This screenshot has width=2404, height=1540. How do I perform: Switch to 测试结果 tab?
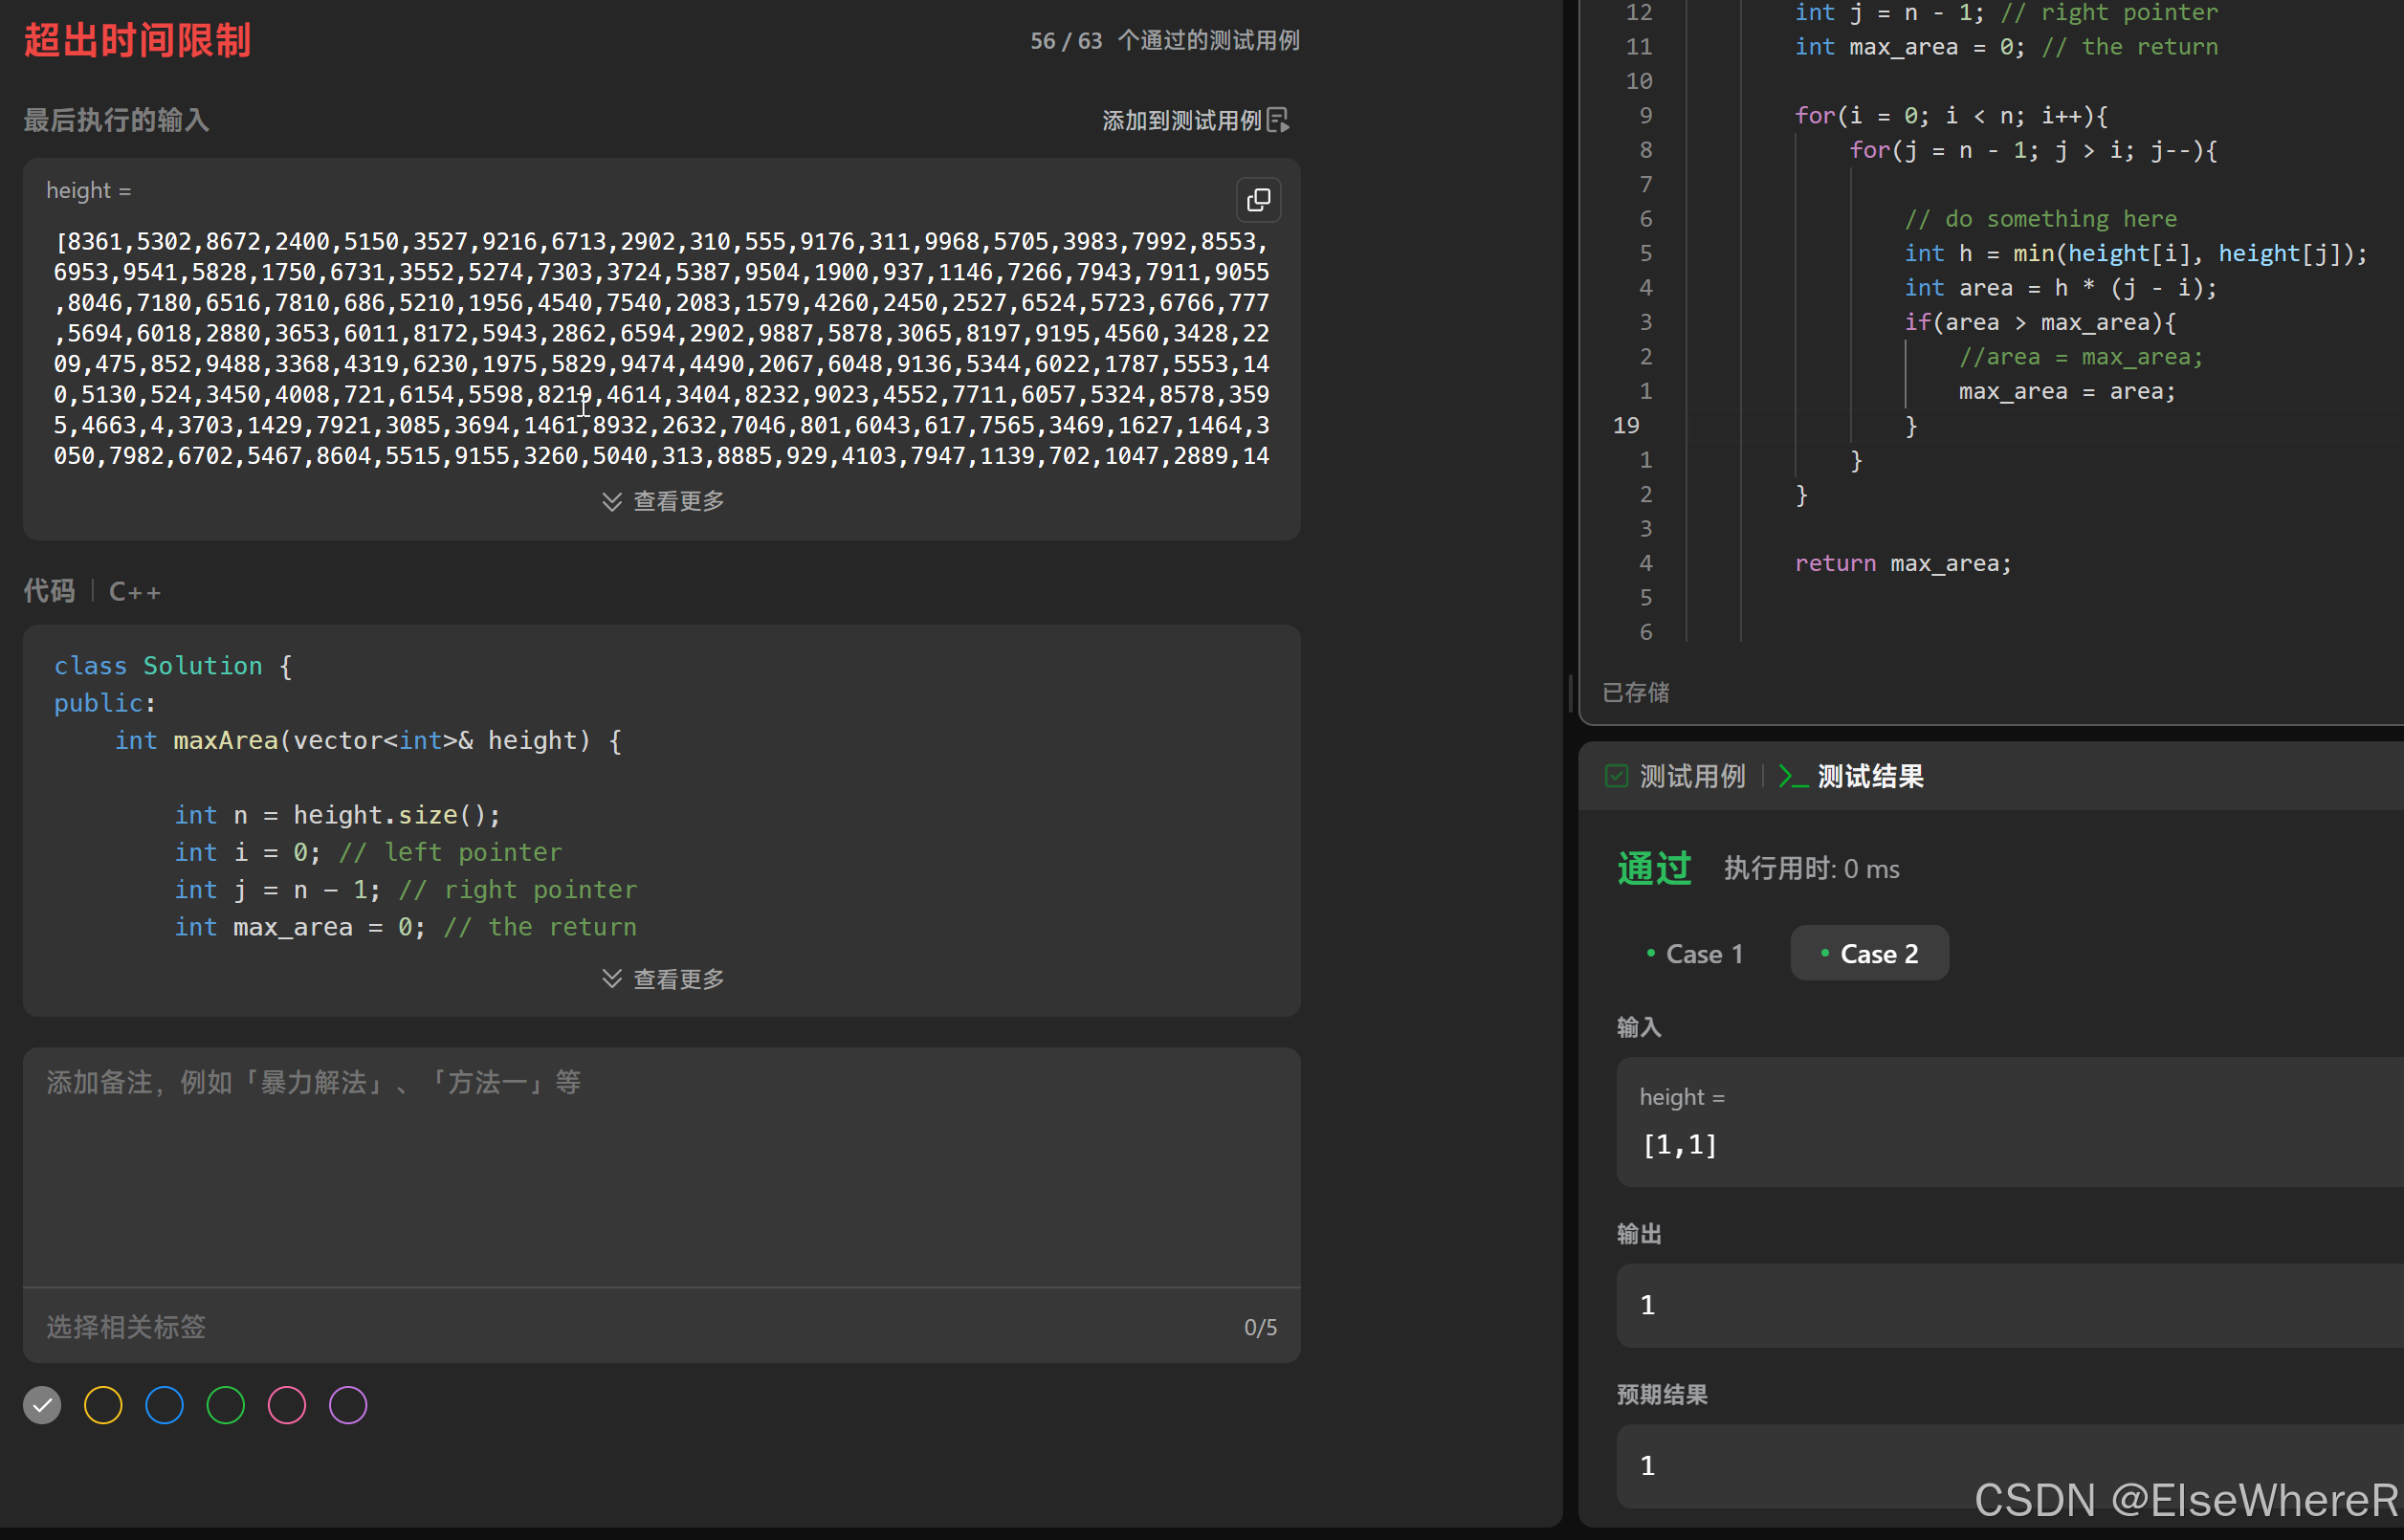click(1869, 776)
